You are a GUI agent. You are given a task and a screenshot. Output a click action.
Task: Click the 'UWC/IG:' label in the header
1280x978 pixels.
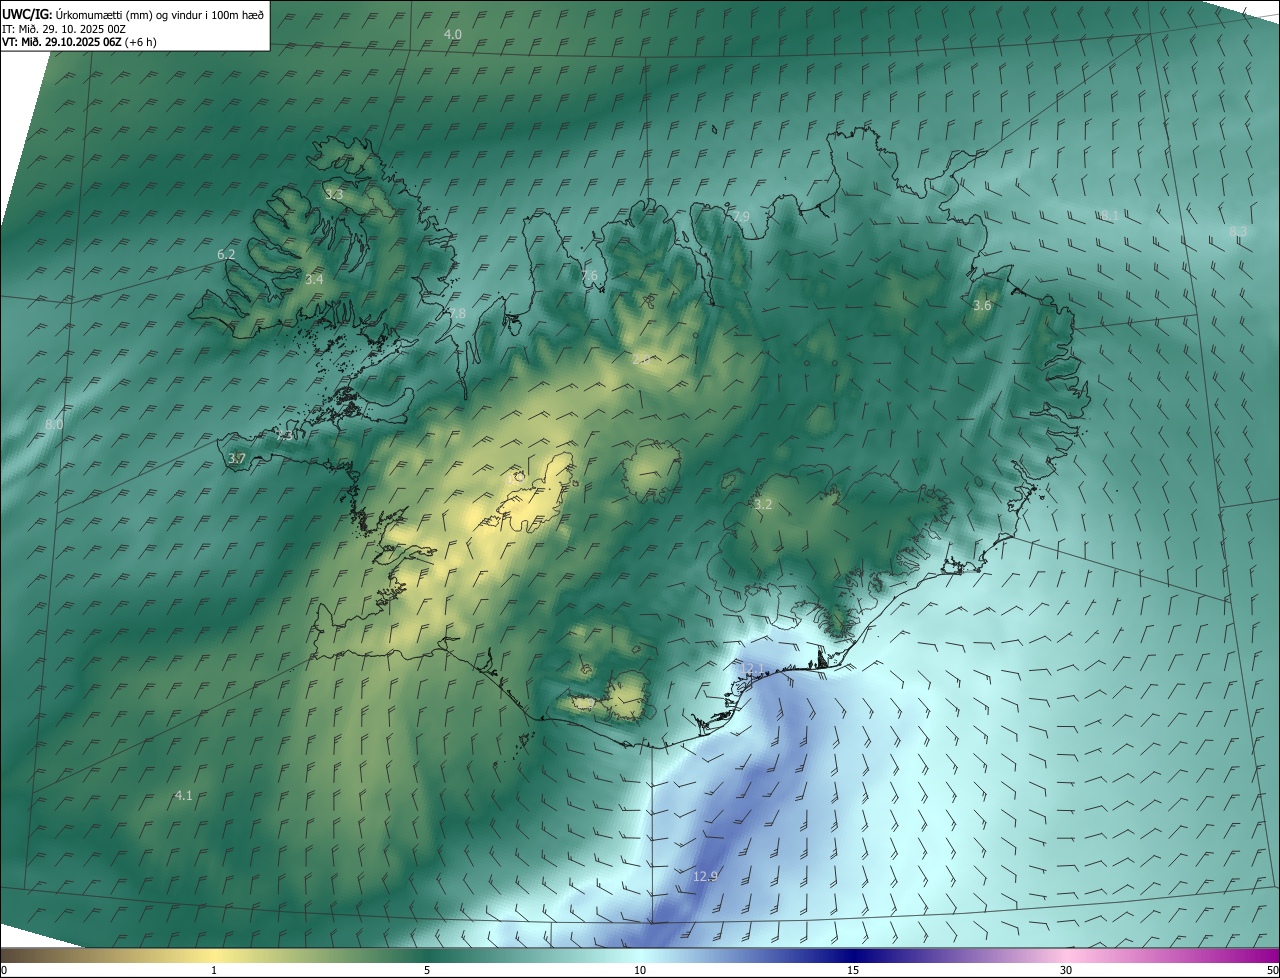tap(27, 14)
